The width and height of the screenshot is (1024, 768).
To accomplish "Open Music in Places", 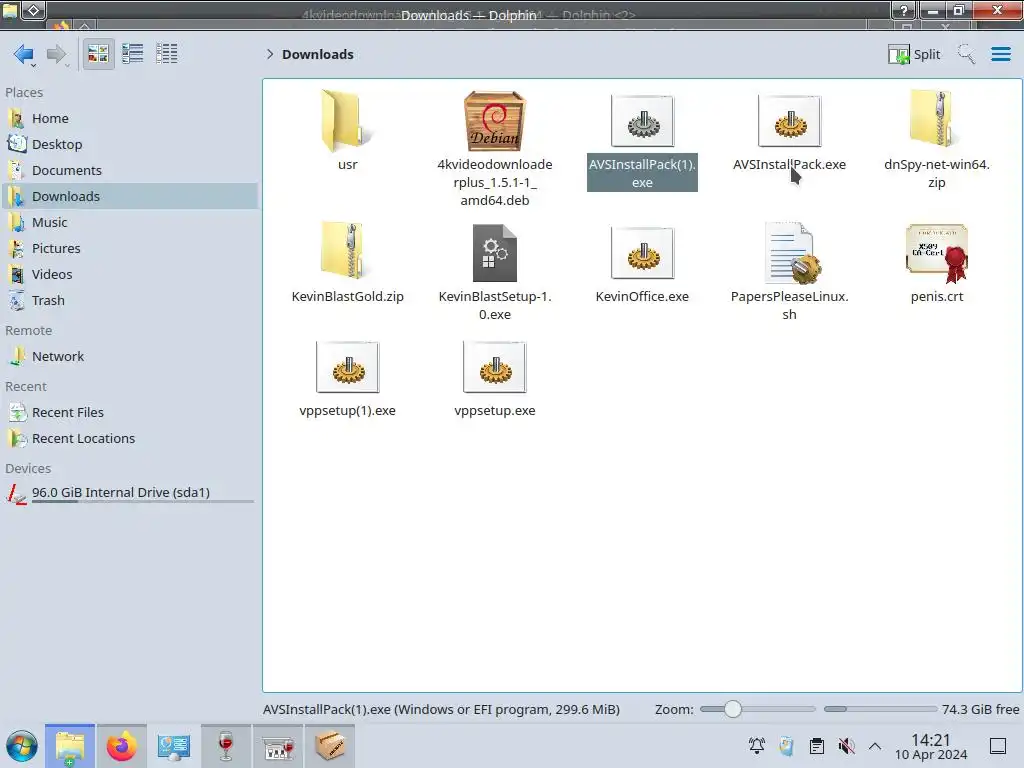I will (x=130, y=223).
